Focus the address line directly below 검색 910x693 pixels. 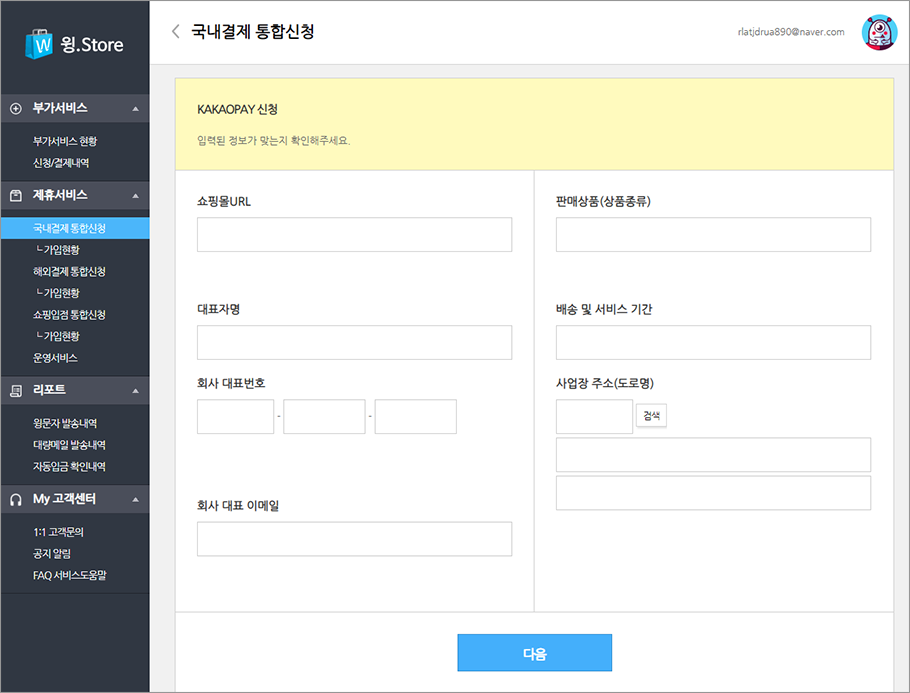(x=713, y=454)
